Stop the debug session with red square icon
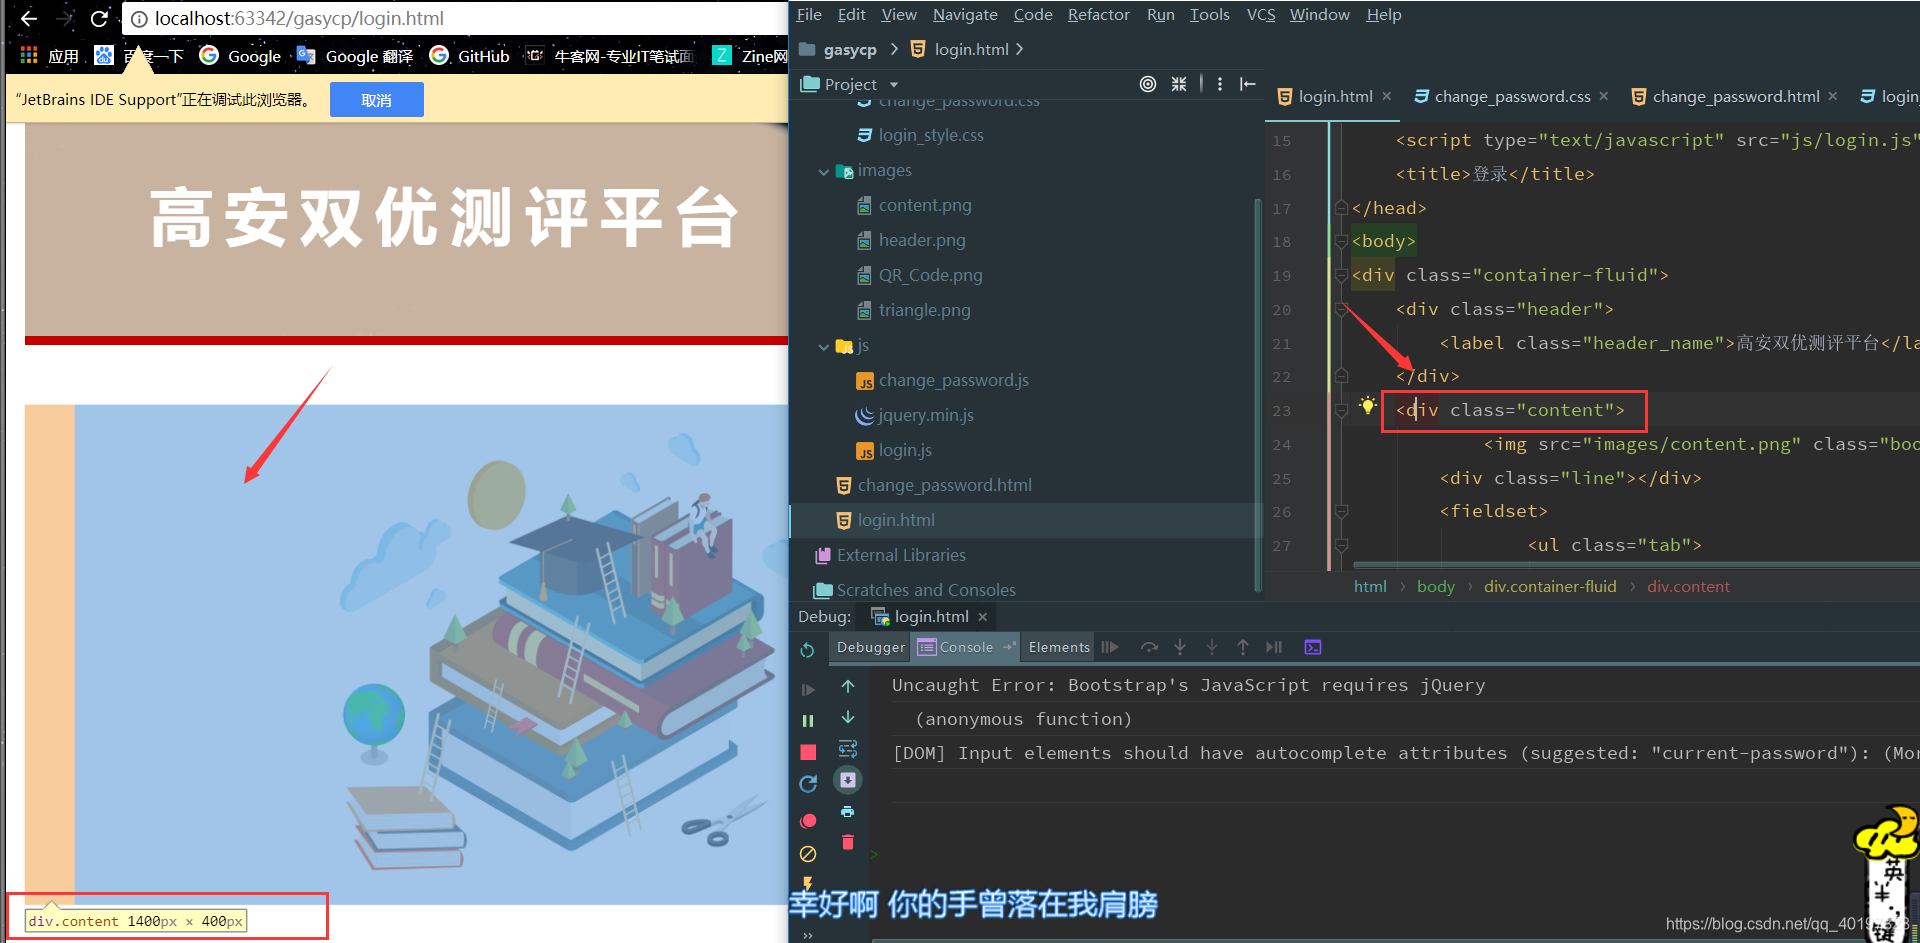The height and width of the screenshot is (943, 1920). point(808,753)
